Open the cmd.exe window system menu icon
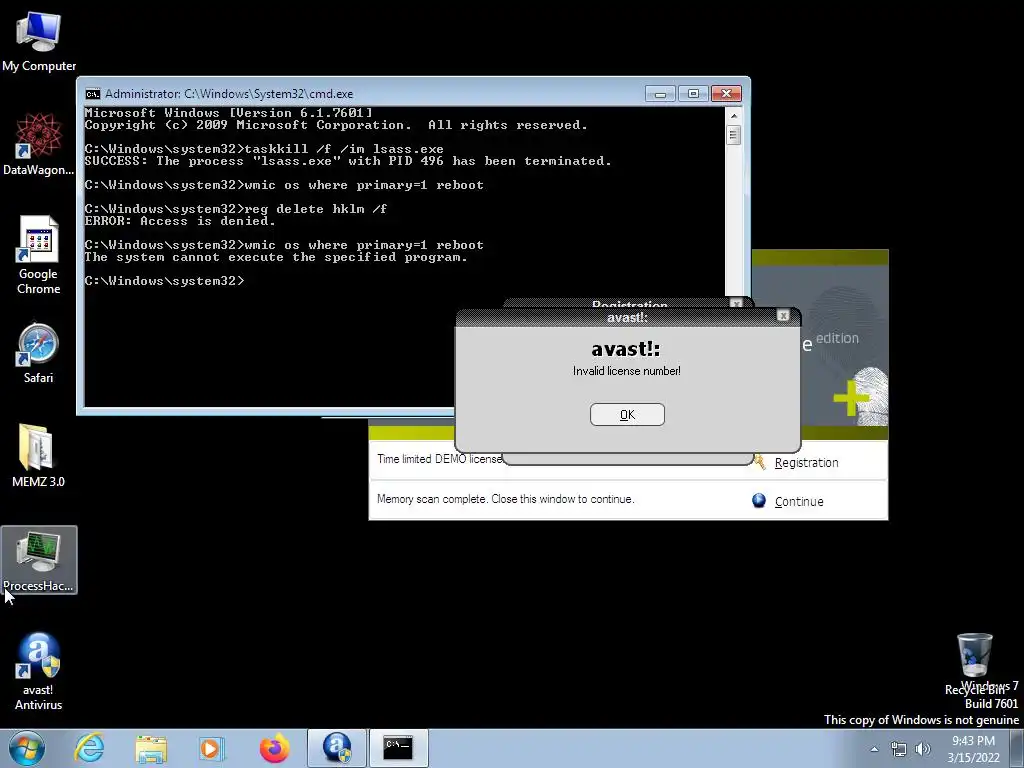Viewport: 1024px width, 768px height. click(93, 94)
